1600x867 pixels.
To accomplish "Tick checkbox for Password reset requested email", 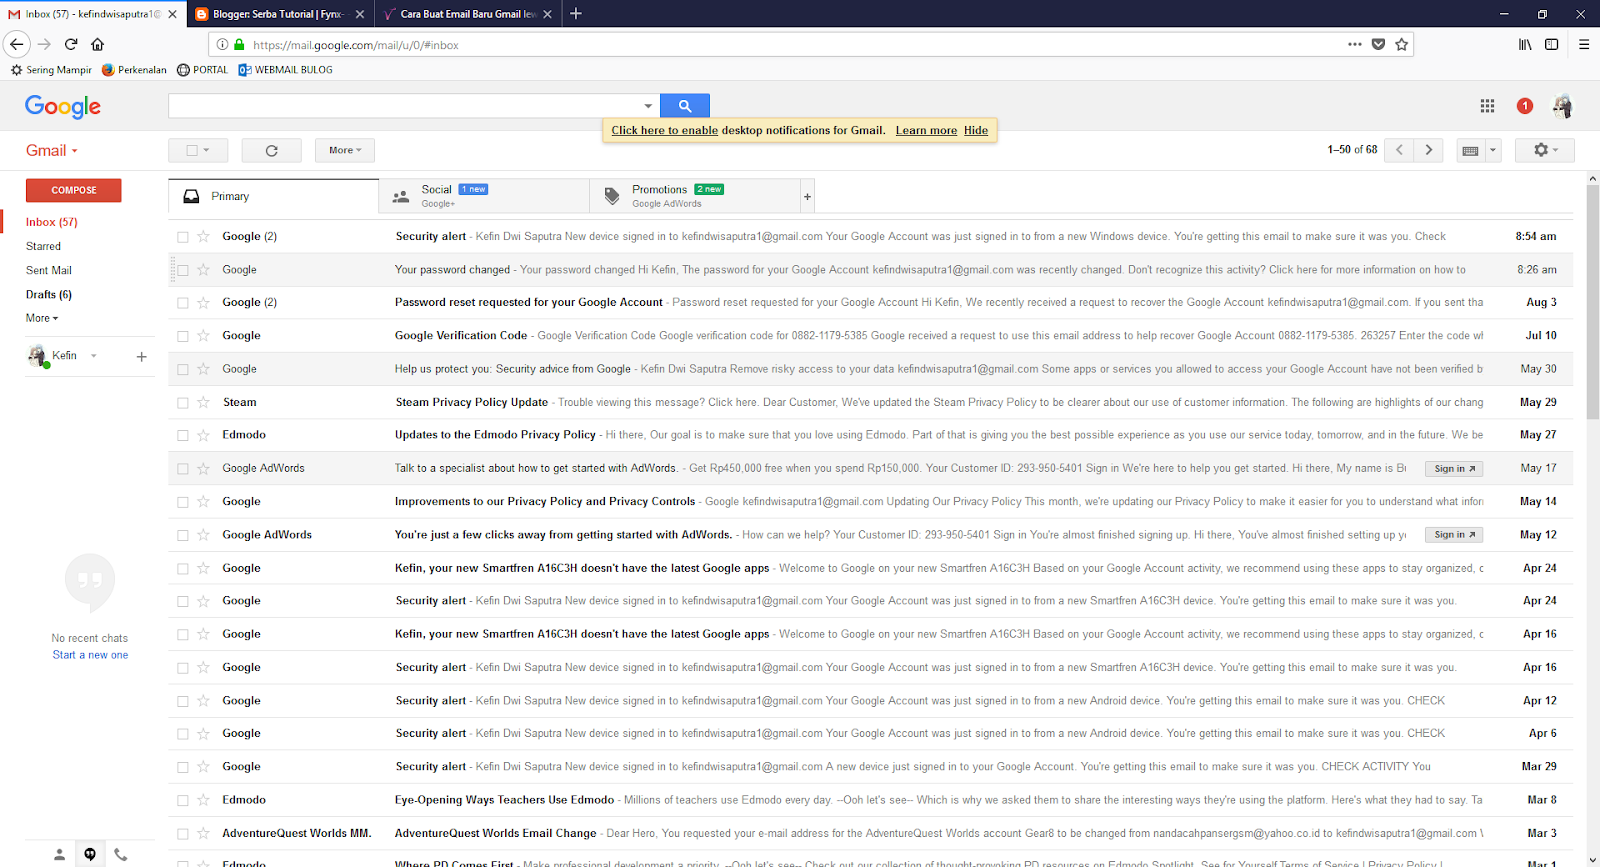I will point(182,303).
